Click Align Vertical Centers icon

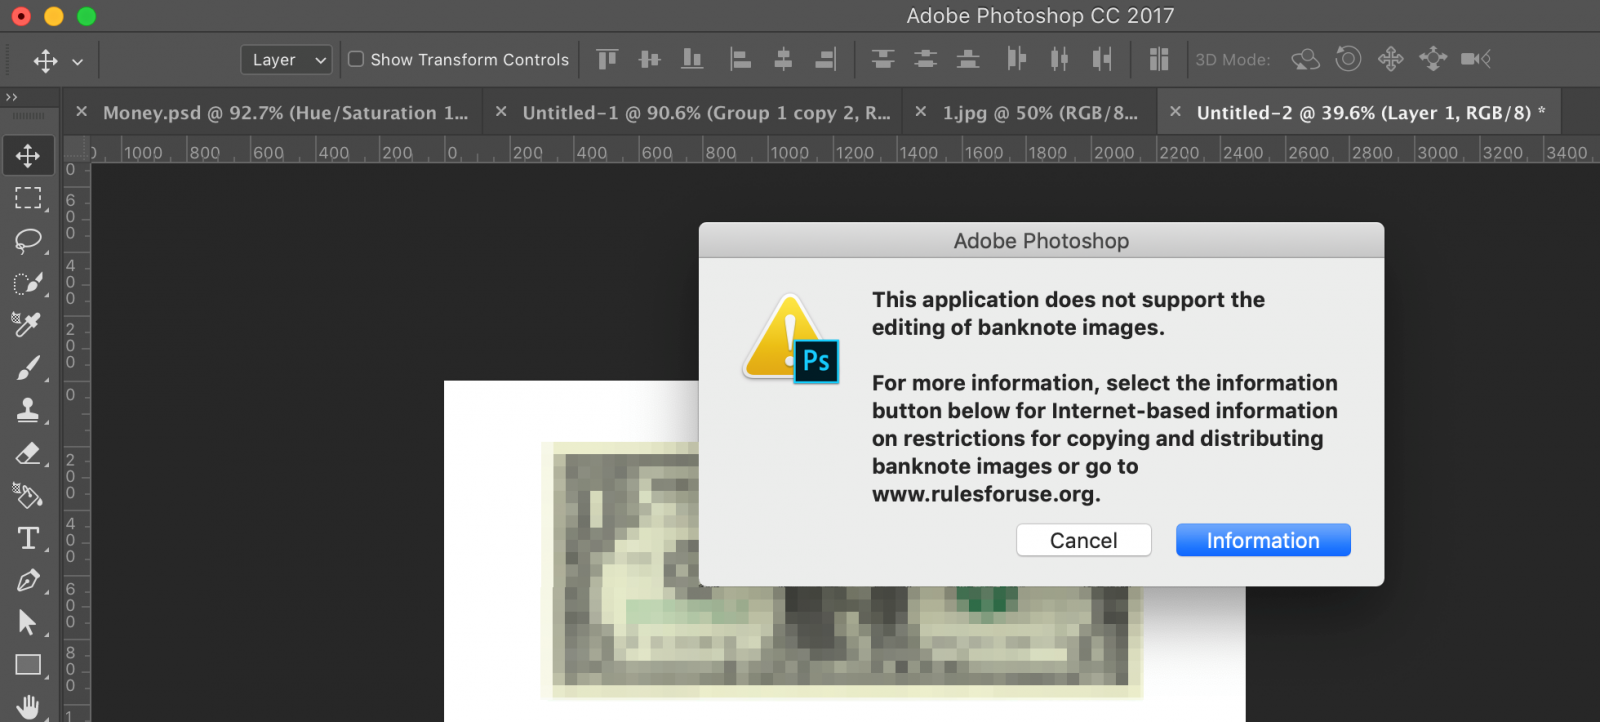click(x=650, y=59)
